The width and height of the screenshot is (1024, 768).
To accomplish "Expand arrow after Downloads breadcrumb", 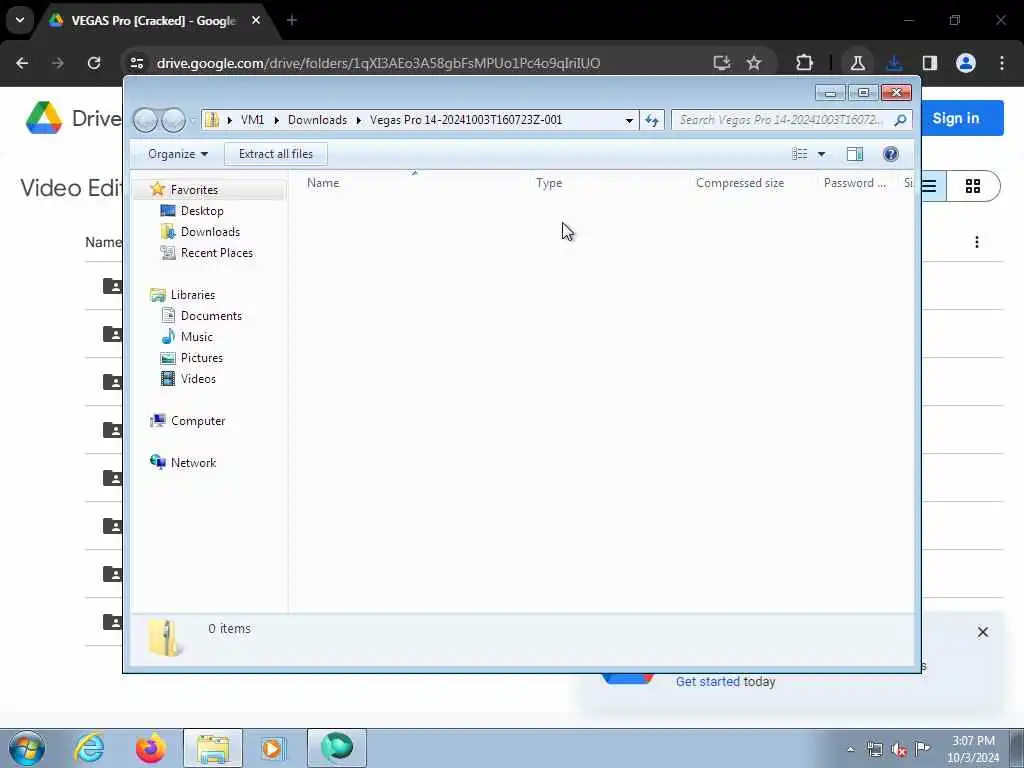I will point(359,120).
